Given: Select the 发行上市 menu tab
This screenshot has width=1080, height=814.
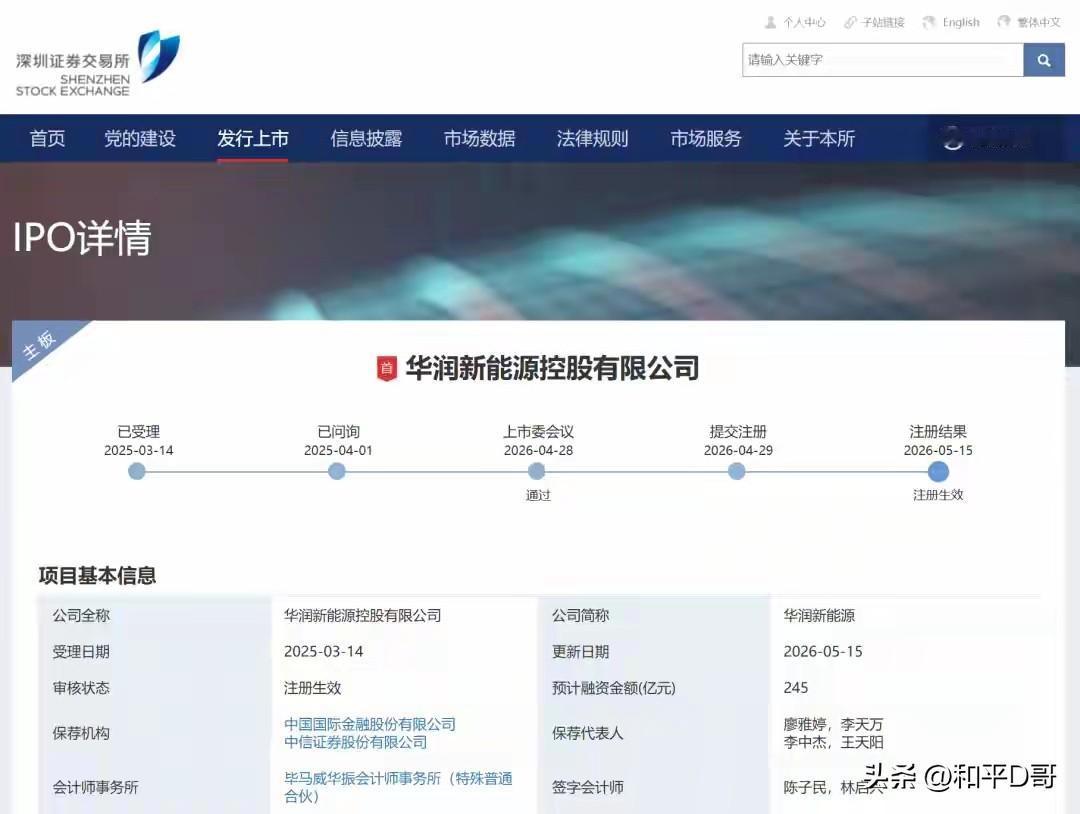Looking at the screenshot, I should point(253,138).
